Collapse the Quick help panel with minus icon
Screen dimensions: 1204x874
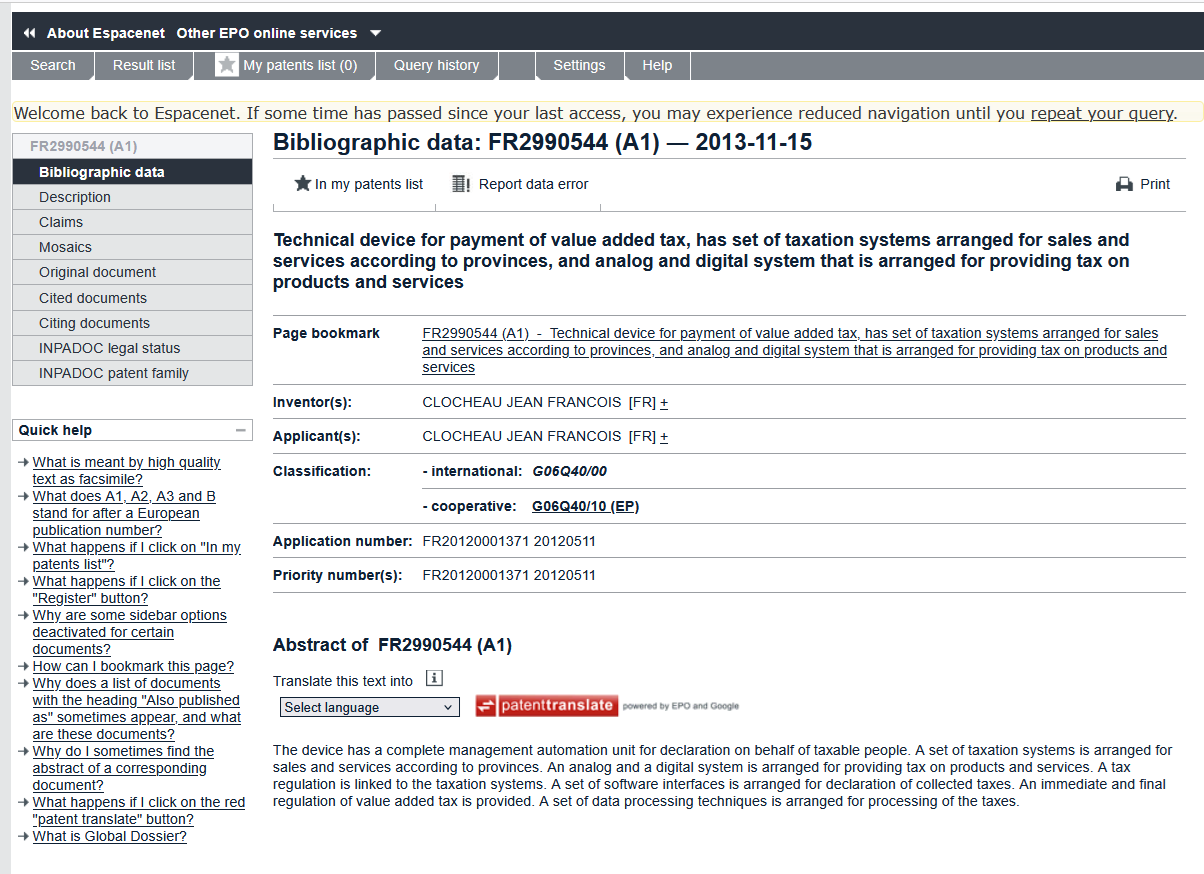click(240, 430)
